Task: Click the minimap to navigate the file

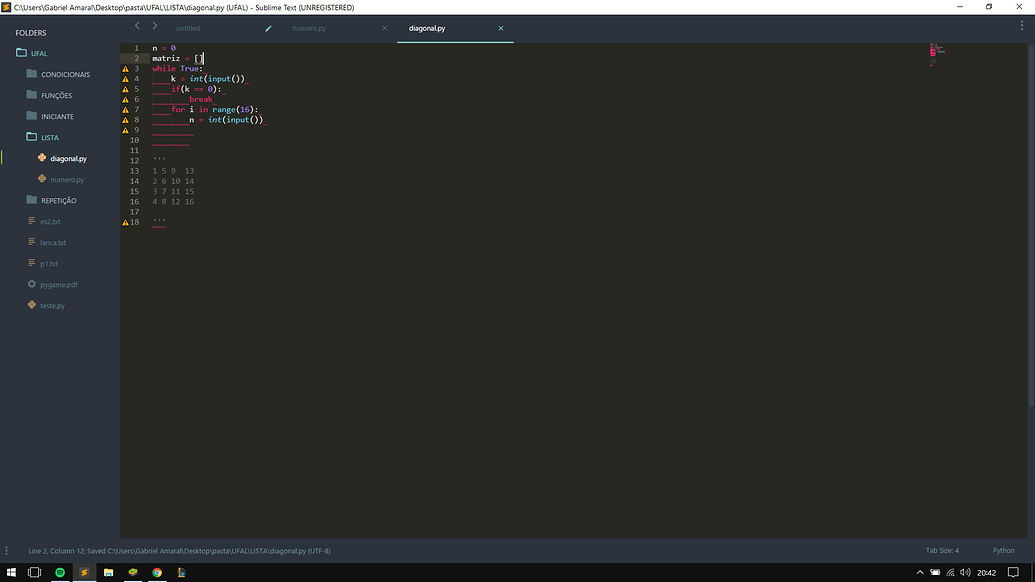Action: pos(936,55)
